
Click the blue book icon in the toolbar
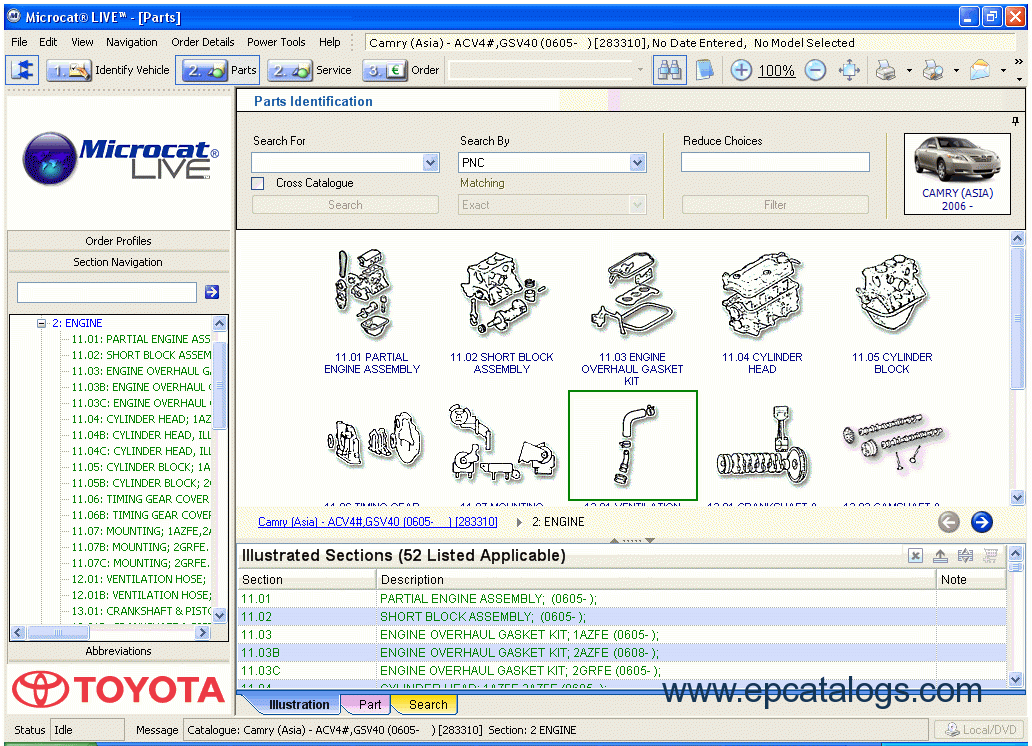point(705,70)
